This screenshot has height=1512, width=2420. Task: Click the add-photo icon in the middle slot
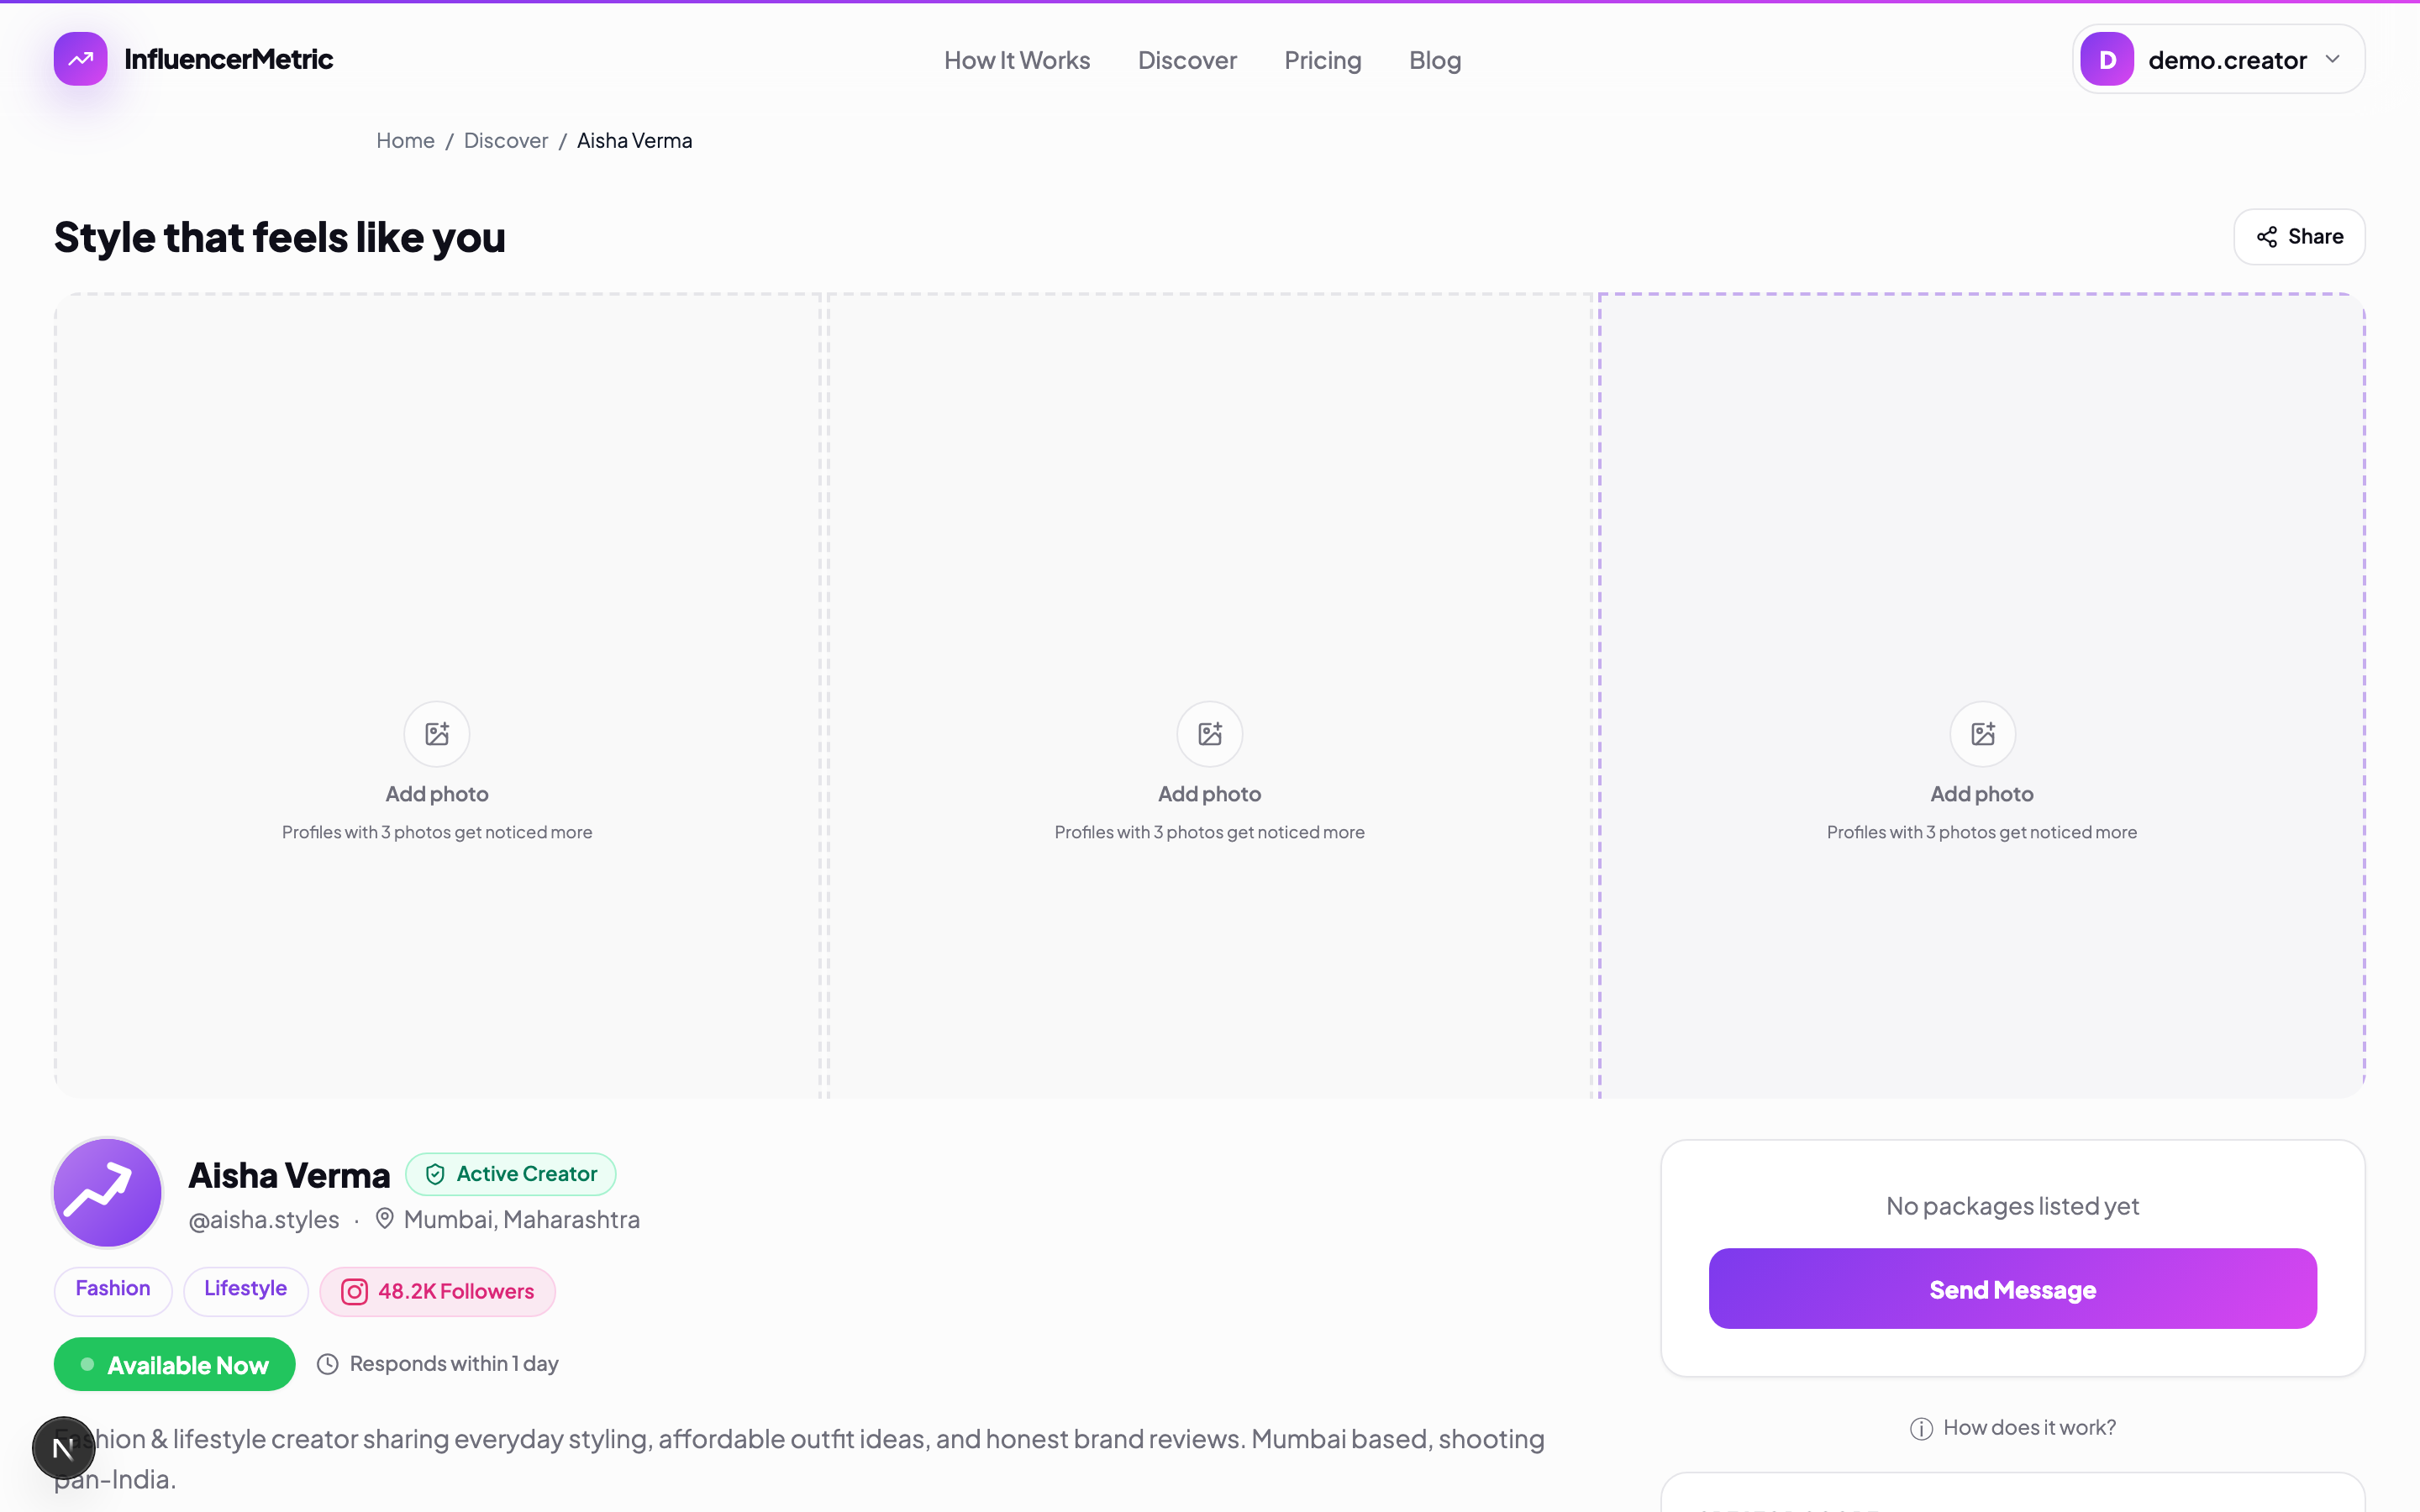(1210, 734)
